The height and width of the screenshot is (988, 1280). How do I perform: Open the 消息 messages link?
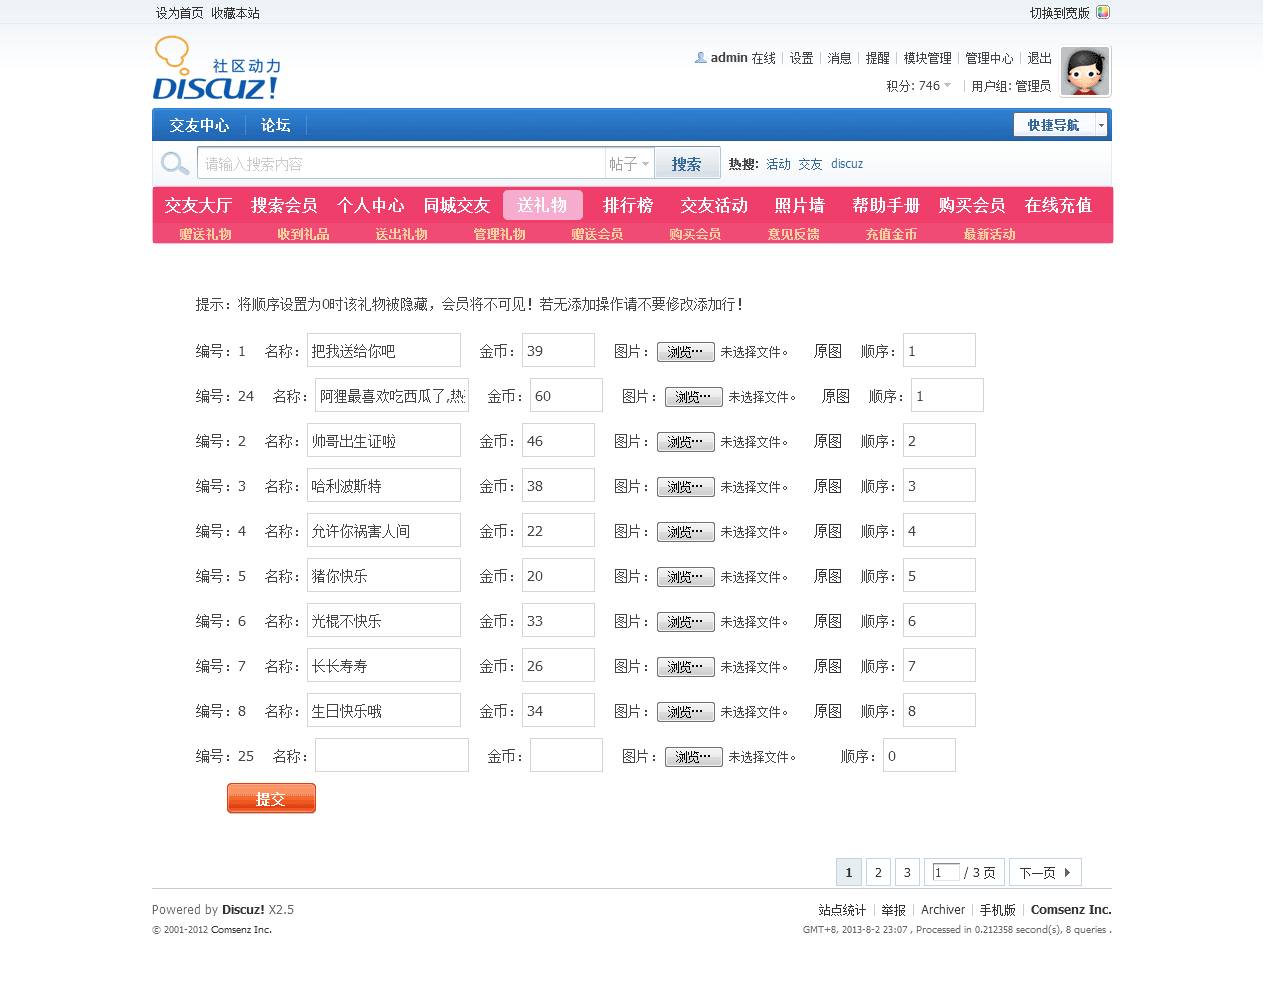tap(839, 58)
